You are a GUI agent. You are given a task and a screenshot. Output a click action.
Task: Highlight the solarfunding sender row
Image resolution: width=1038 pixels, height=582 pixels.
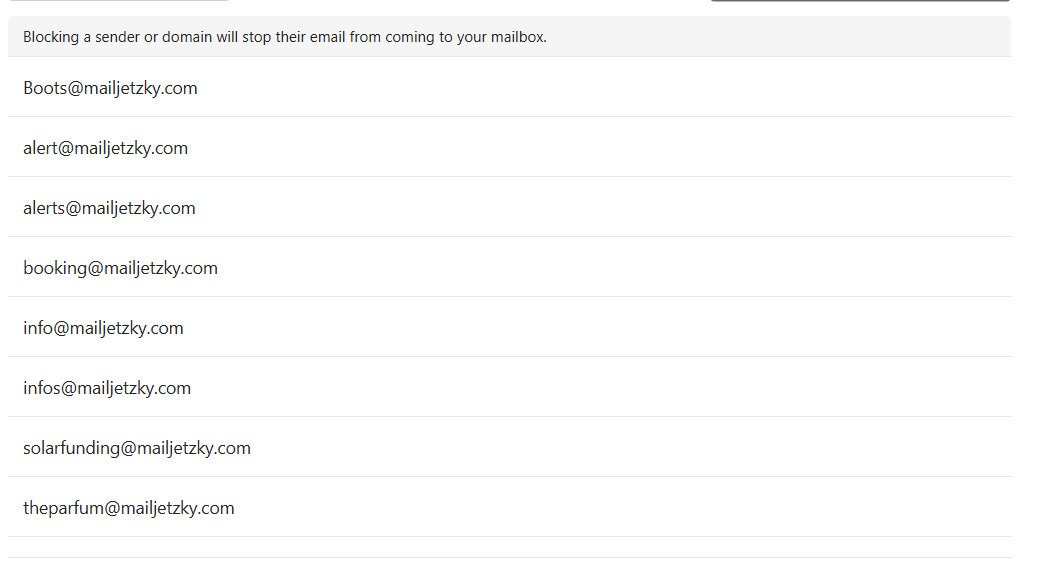coord(509,447)
